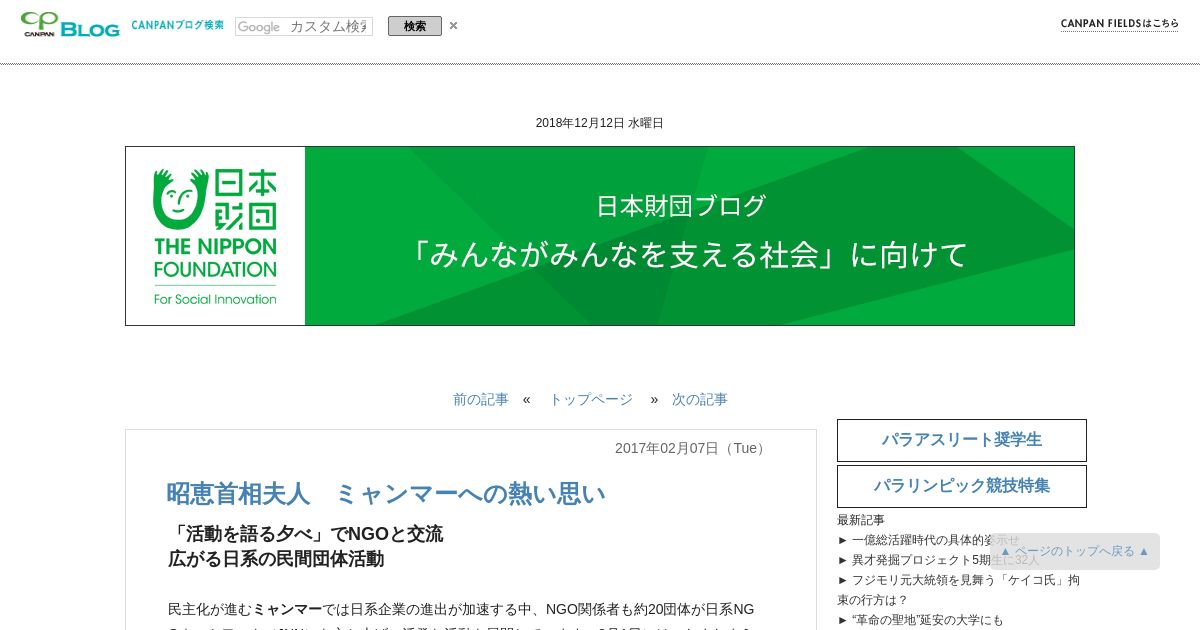Screen dimensions: 1200x630
Task: Click the subtitle 「活動を語る夕べ」でNGOと交流
Action: [x=305, y=534]
